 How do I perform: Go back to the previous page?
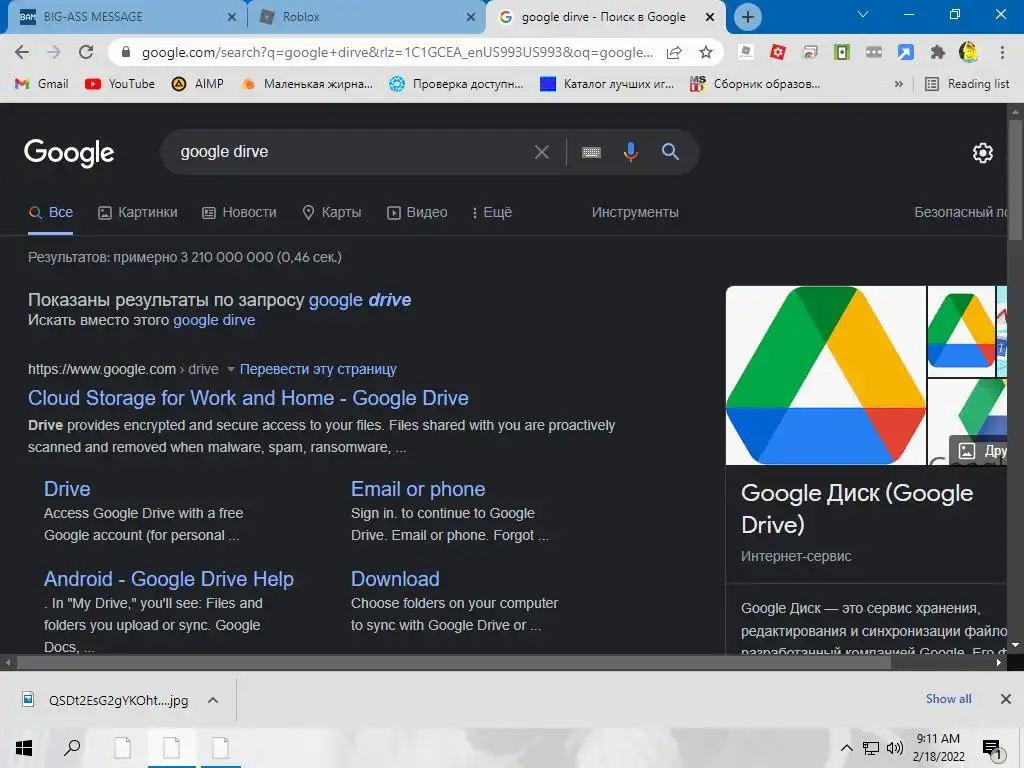click(22, 52)
